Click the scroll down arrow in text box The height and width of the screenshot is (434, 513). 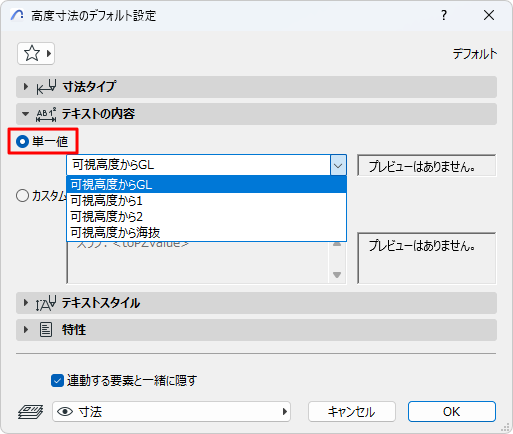coord(337,275)
